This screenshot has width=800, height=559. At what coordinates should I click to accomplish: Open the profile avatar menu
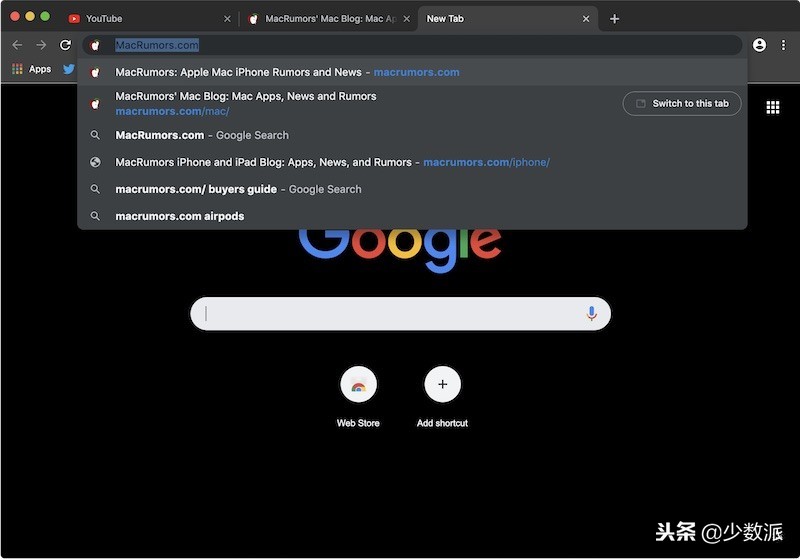[x=759, y=45]
